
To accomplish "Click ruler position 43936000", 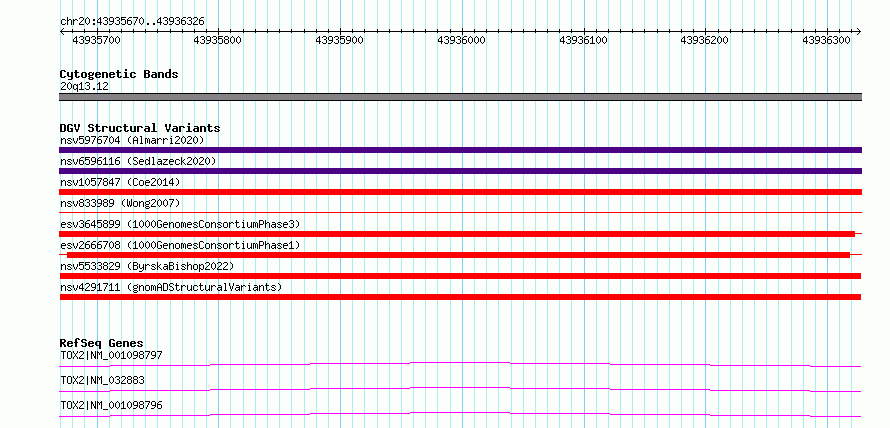I will (x=461, y=40).
